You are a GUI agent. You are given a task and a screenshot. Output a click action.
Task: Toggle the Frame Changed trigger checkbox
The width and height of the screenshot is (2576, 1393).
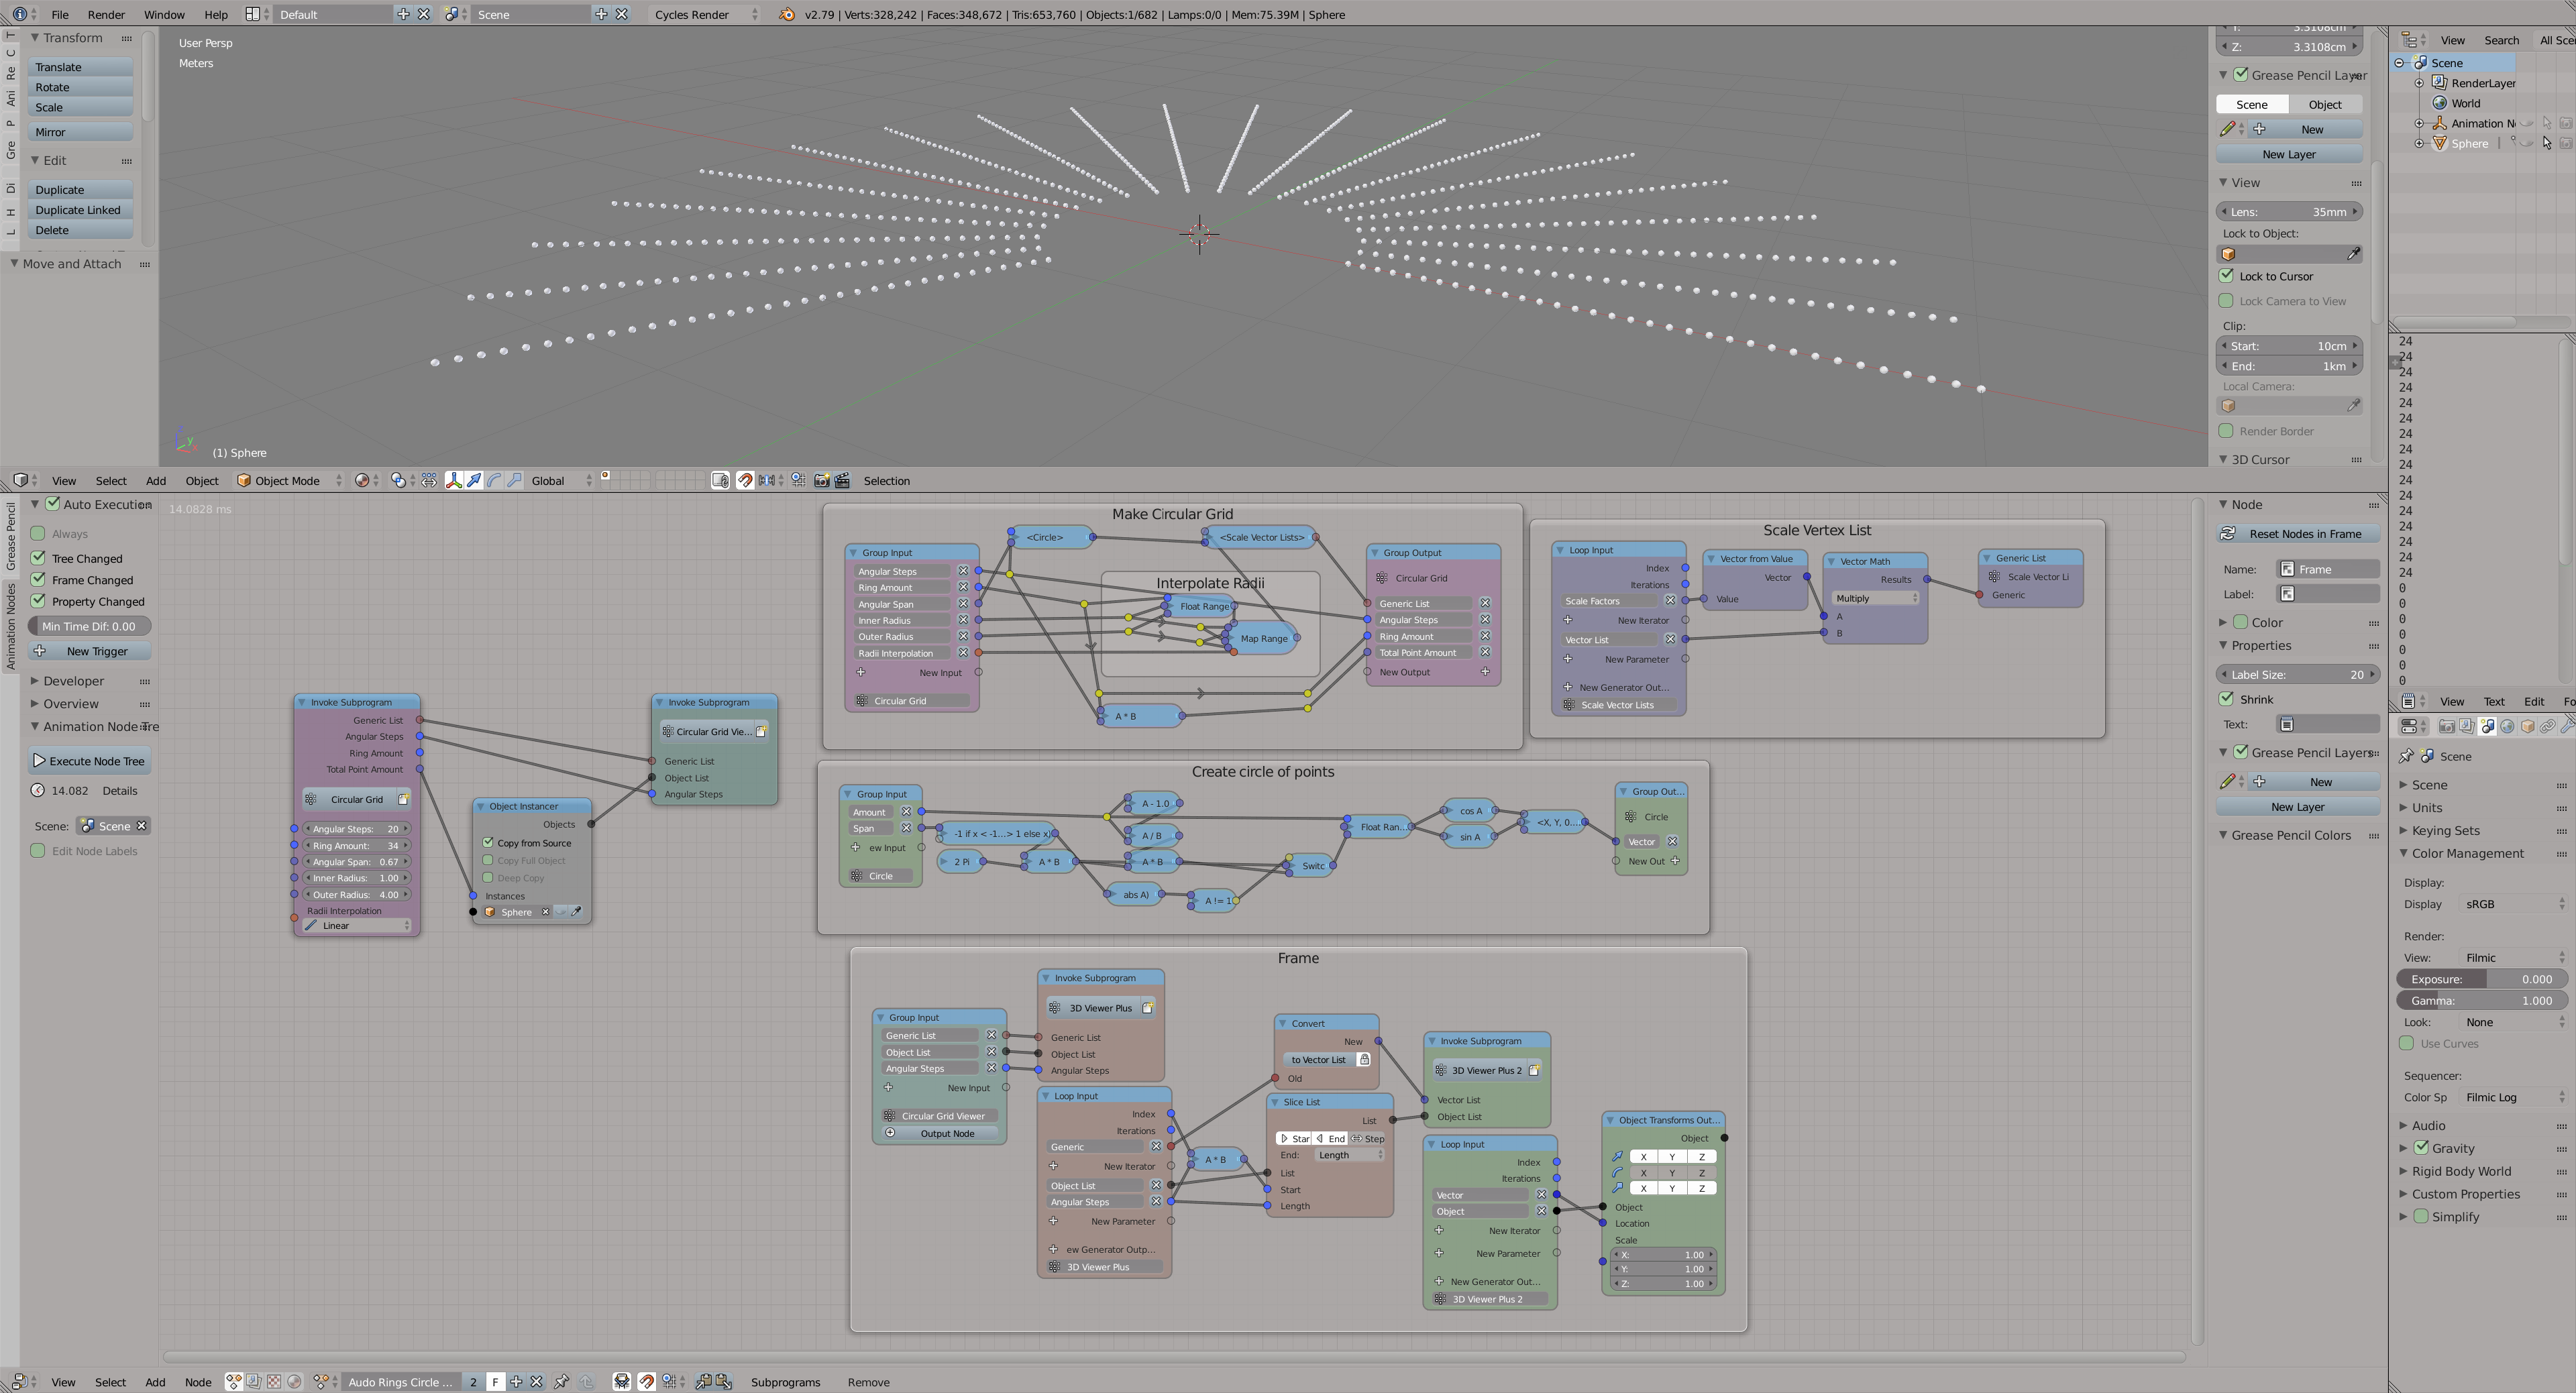point(38,580)
